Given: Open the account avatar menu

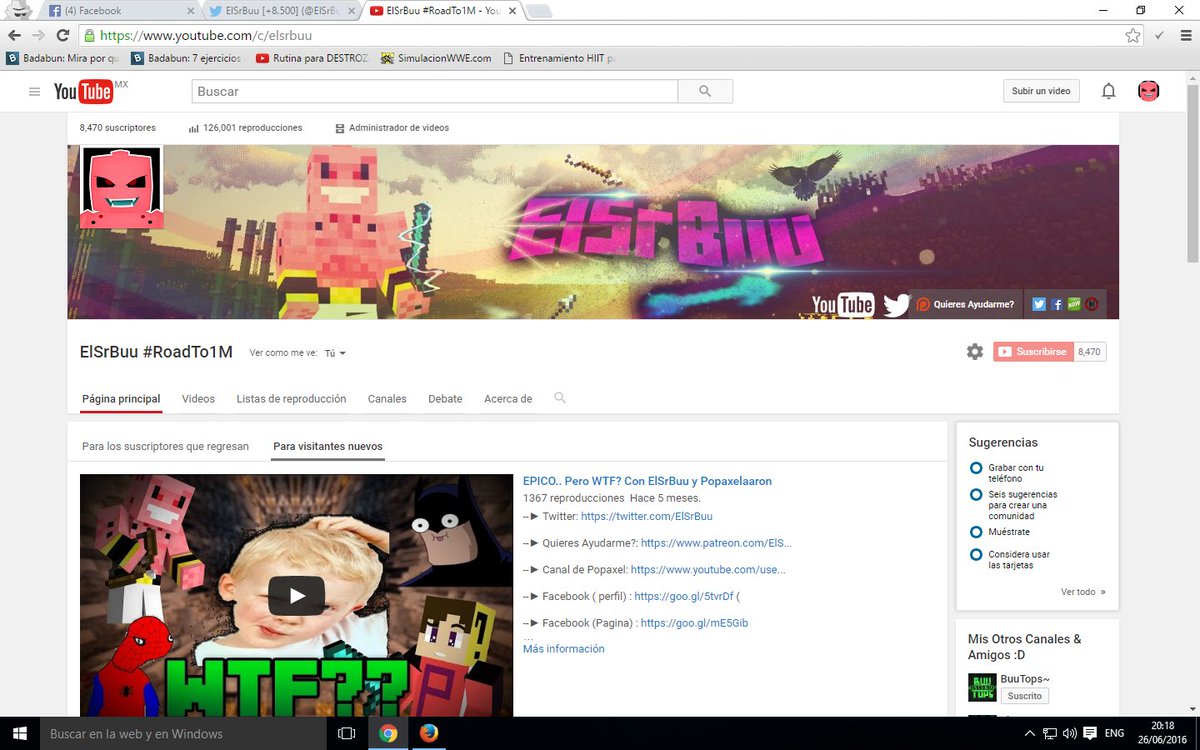Looking at the screenshot, I should click(1149, 91).
